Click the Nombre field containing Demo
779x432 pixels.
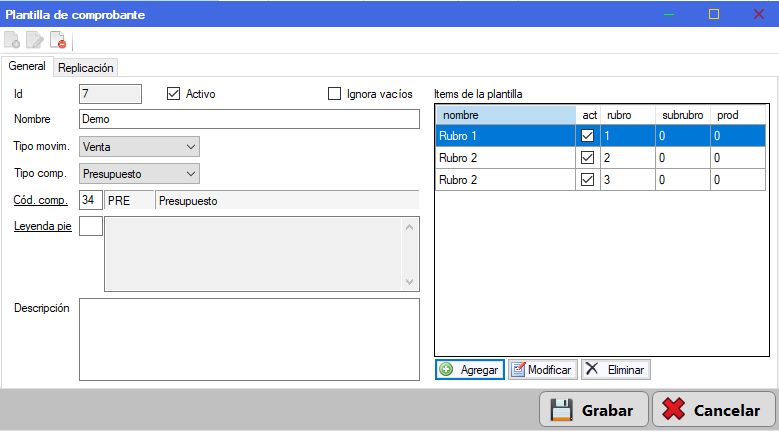249,119
